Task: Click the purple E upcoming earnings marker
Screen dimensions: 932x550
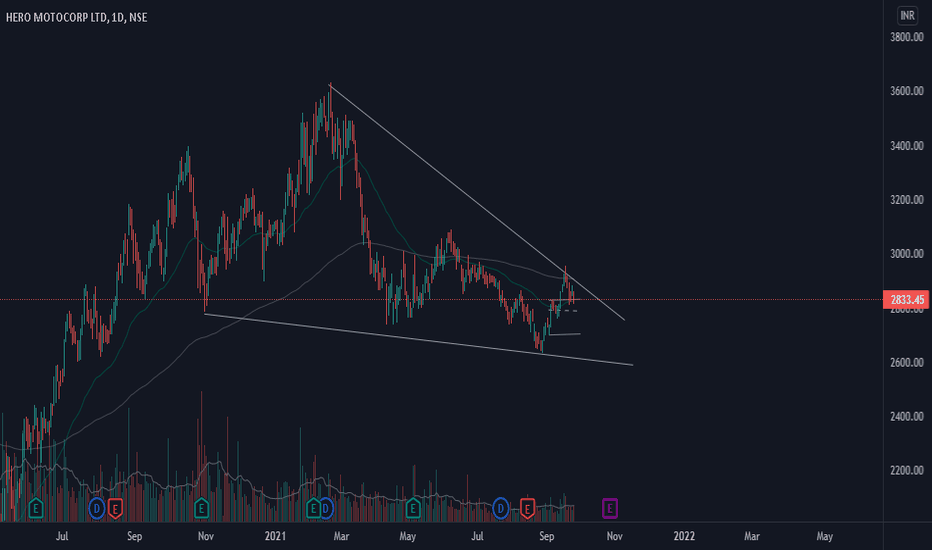Action: pyautogui.click(x=609, y=508)
